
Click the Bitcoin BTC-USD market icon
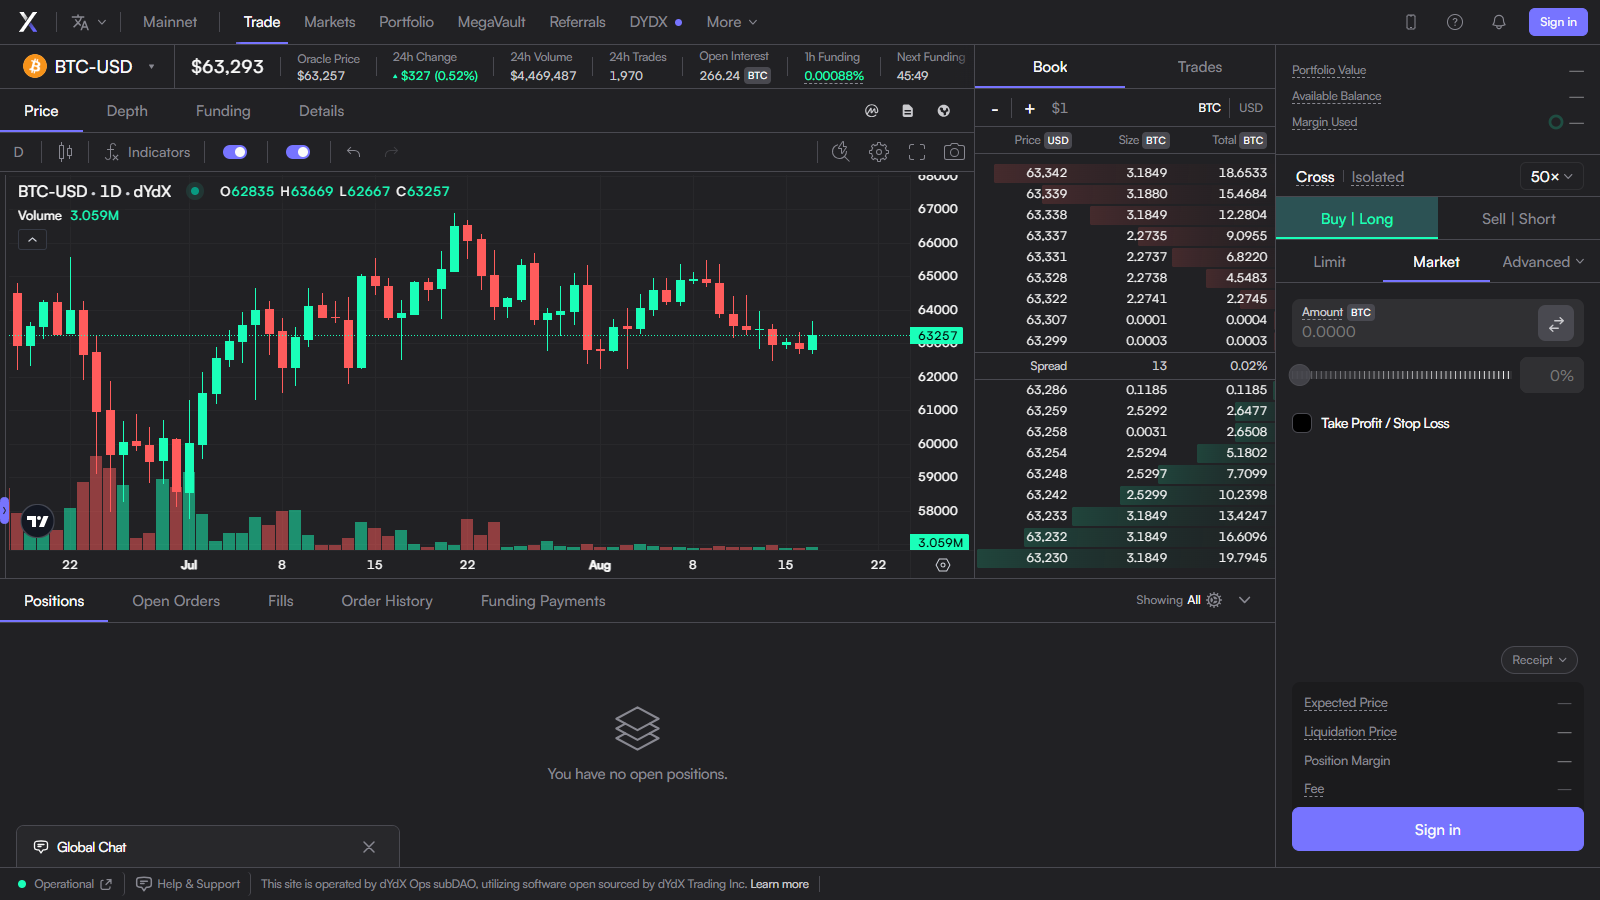pyautogui.click(x=35, y=67)
